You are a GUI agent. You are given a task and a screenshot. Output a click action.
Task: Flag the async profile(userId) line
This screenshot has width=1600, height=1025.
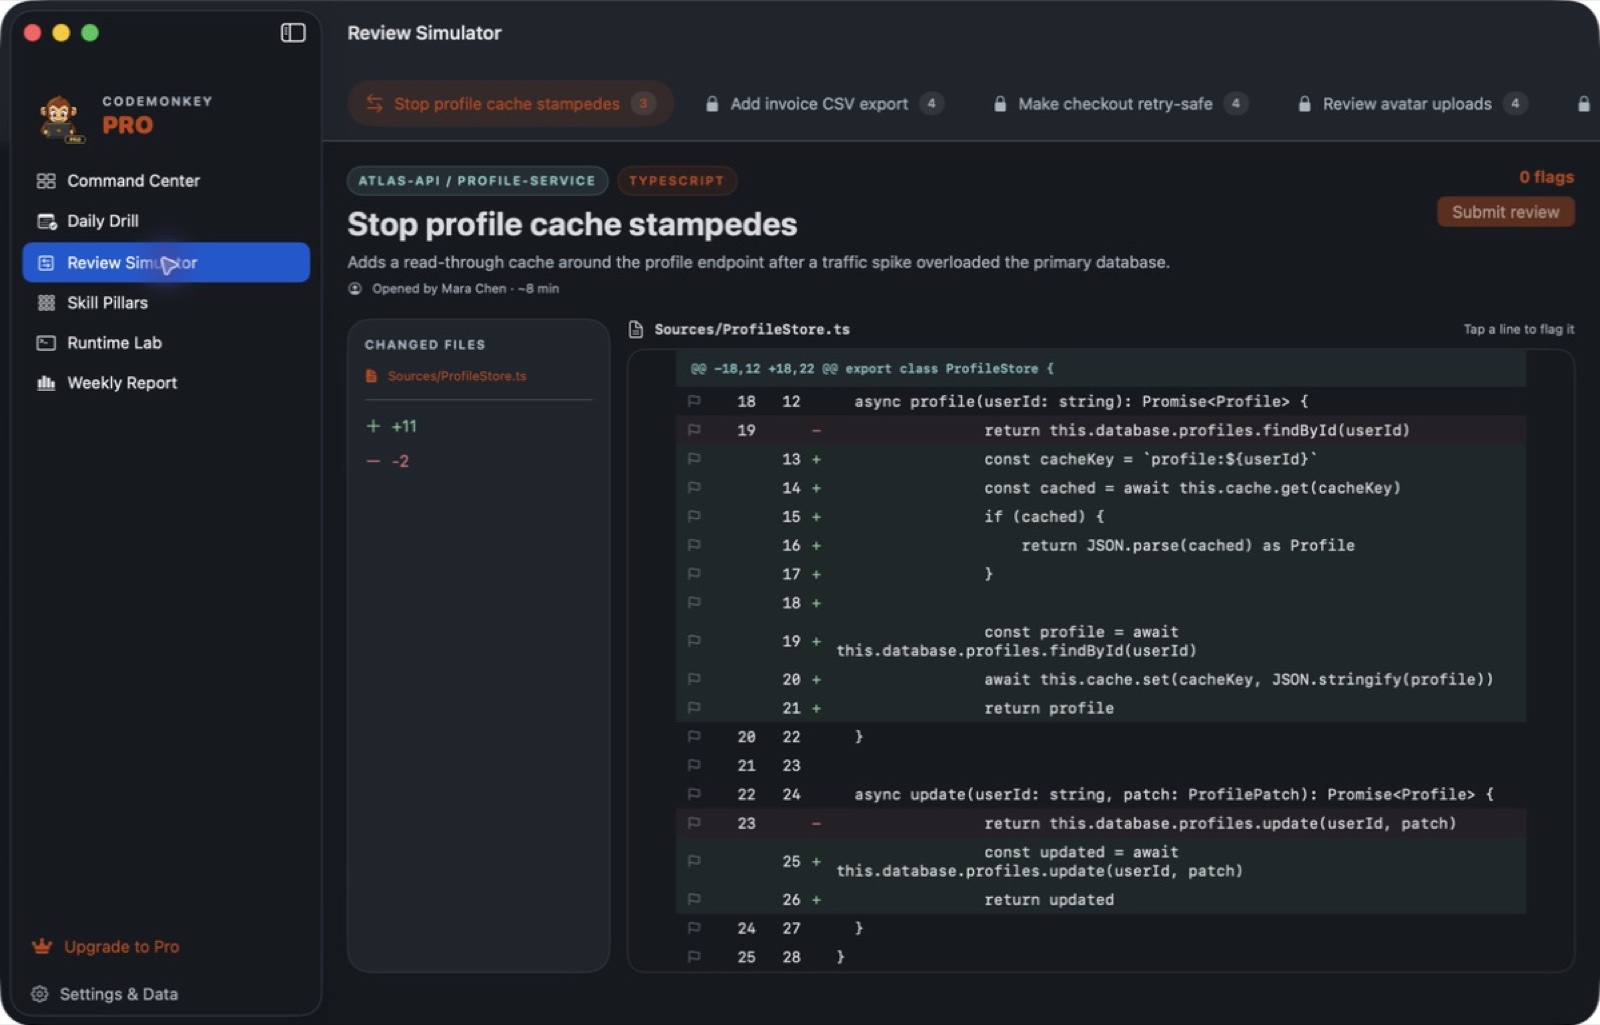pyautogui.click(x=694, y=402)
